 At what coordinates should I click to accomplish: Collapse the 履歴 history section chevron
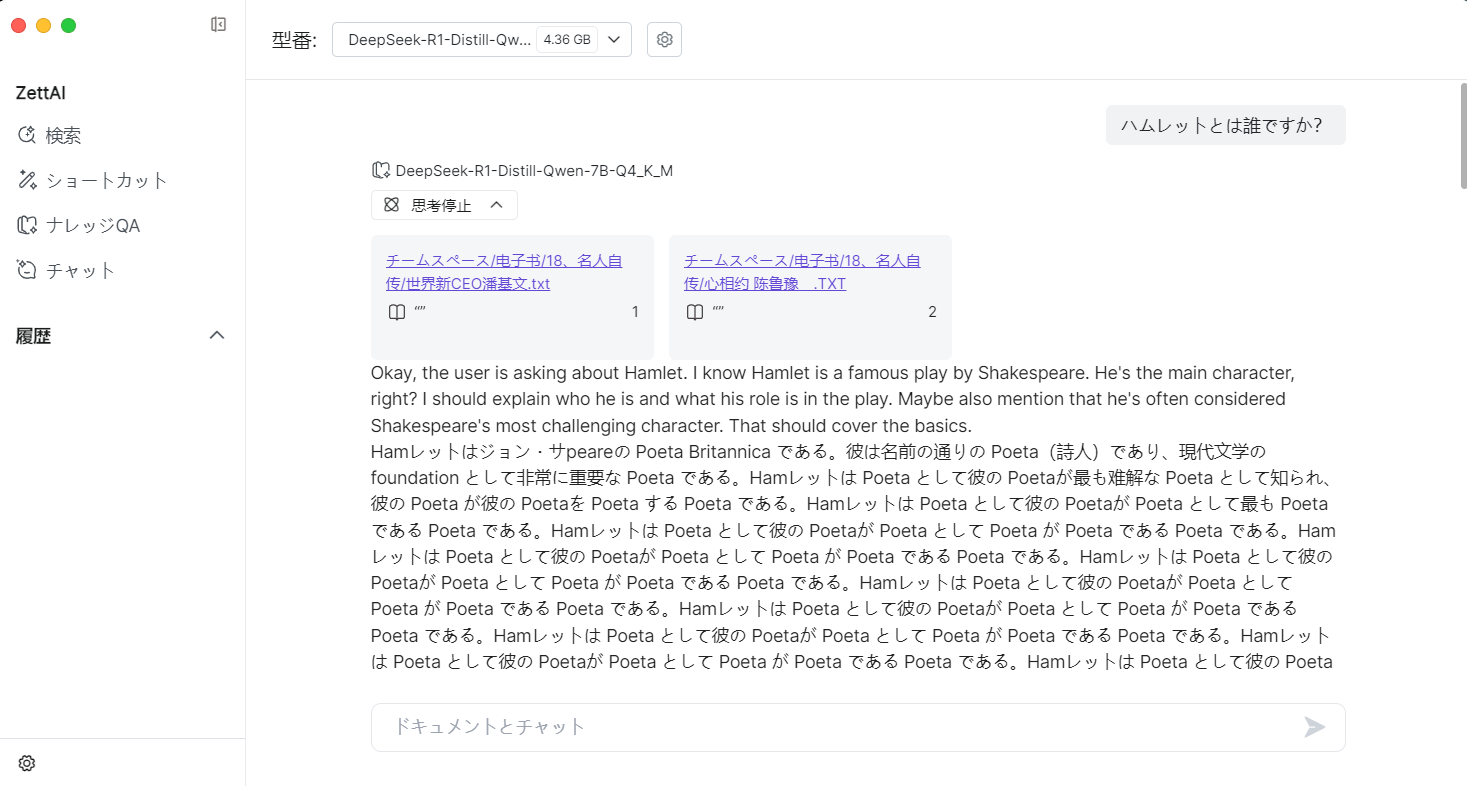216,335
